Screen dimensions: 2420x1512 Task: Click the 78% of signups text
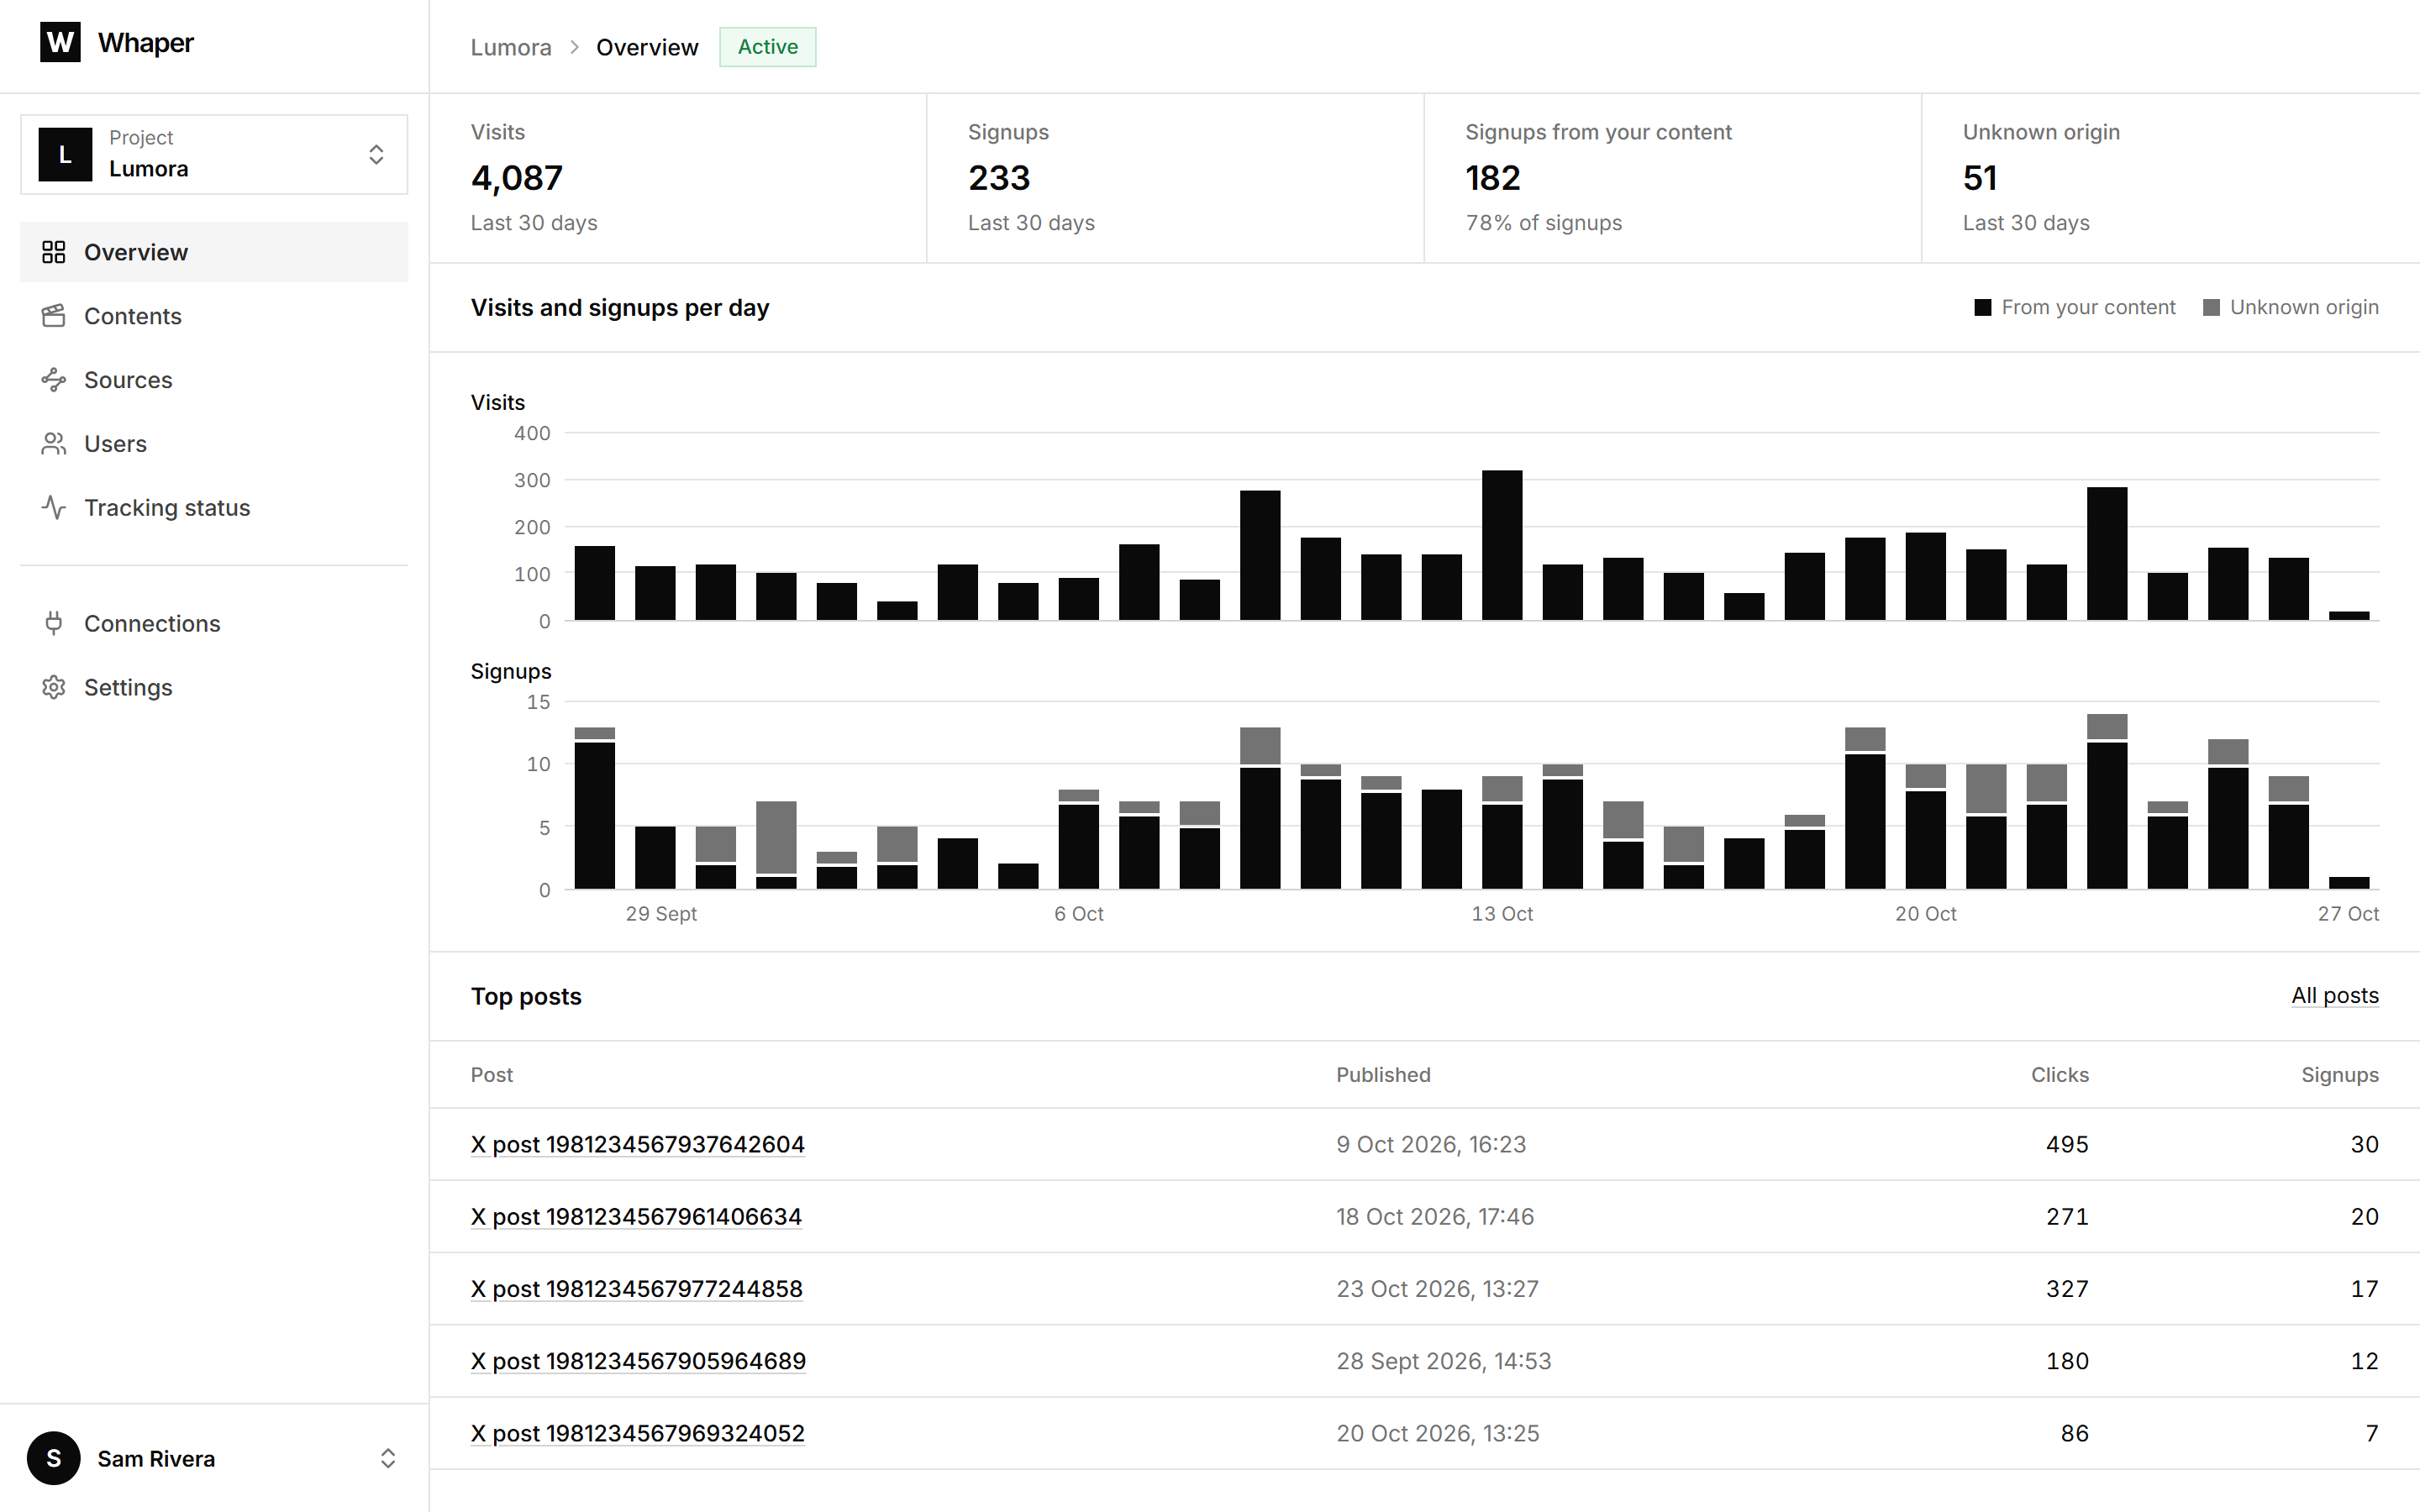pyautogui.click(x=1544, y=223)
